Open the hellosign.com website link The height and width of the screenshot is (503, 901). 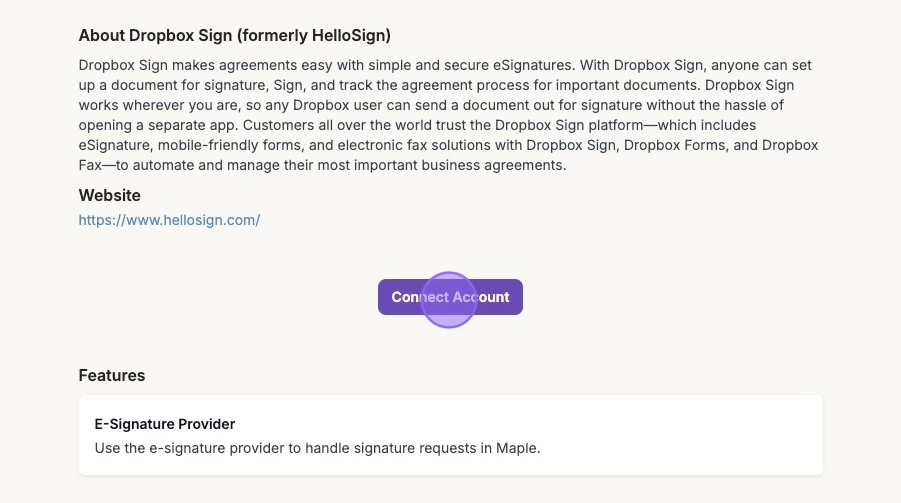(169, 219)
